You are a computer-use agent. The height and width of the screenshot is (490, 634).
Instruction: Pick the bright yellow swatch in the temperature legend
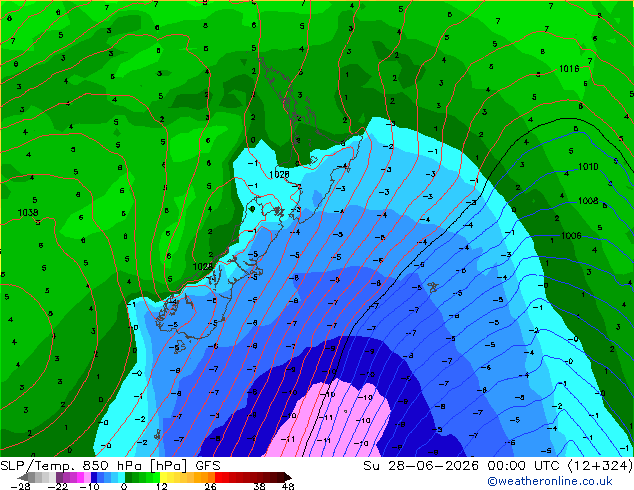point(164,478)
